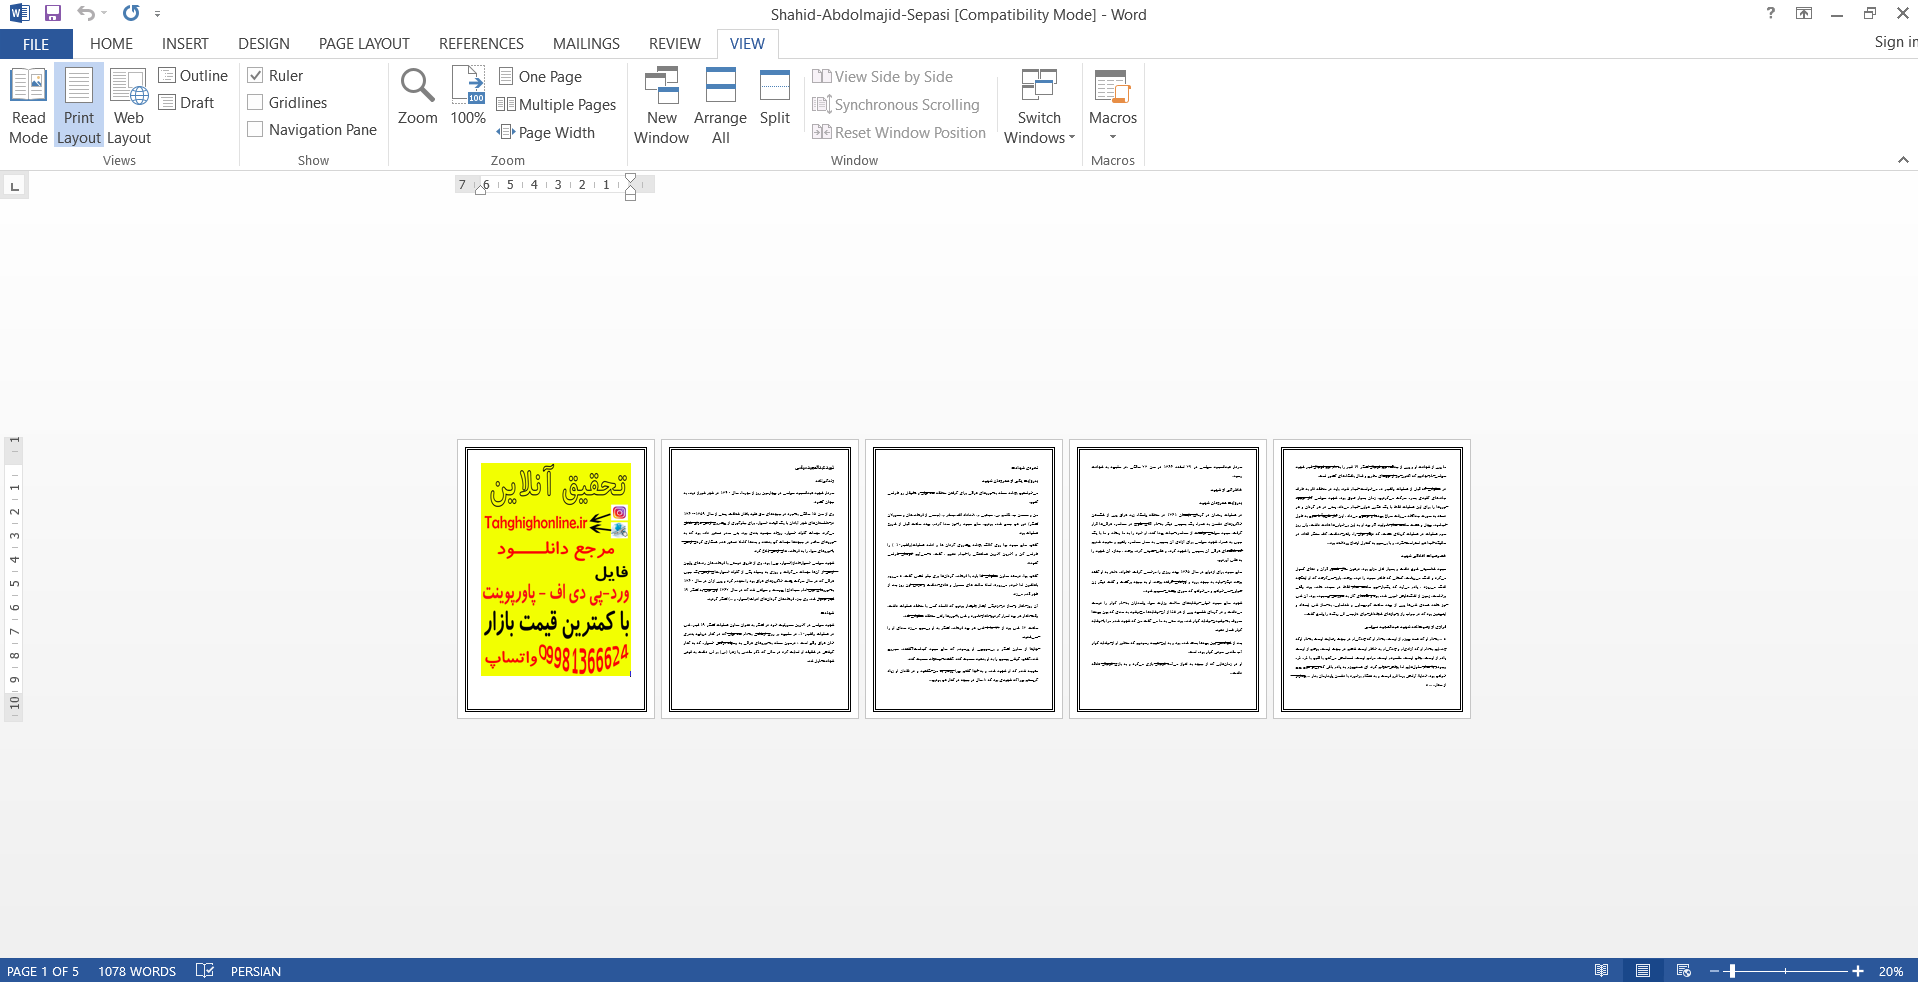Click the Macros button icon
Screen dimensions: 1918x982
(x=1112, y=86)
